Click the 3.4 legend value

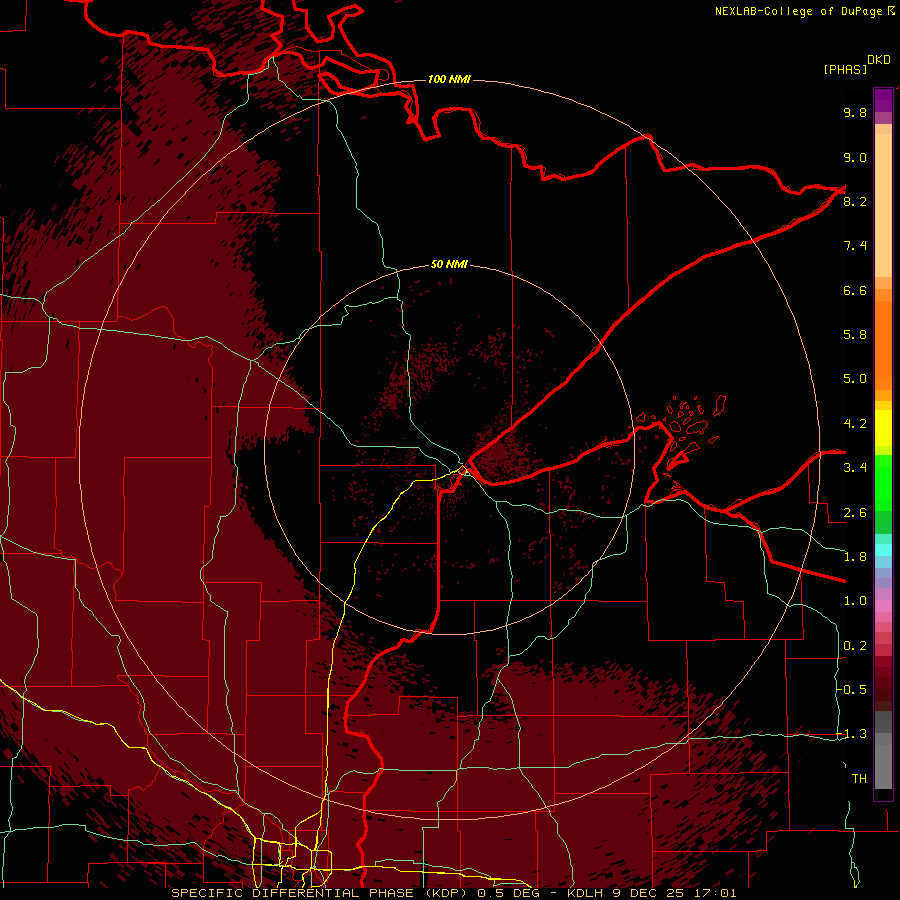[x=855, y=468]
